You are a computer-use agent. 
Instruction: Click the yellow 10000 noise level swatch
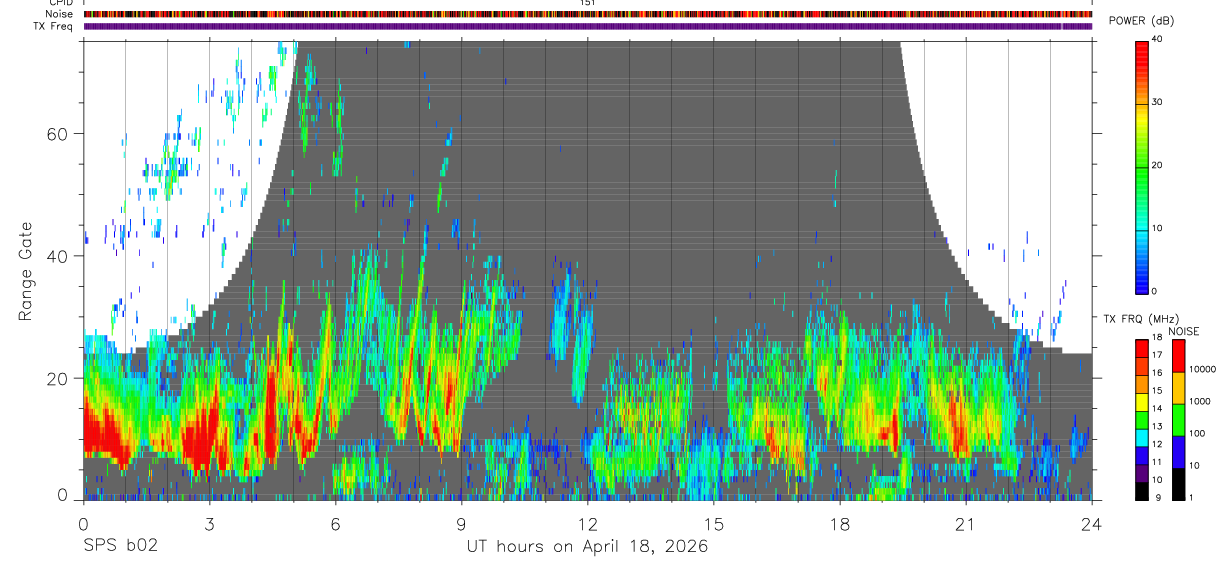pyautogui.click(x=1179, y=388)
